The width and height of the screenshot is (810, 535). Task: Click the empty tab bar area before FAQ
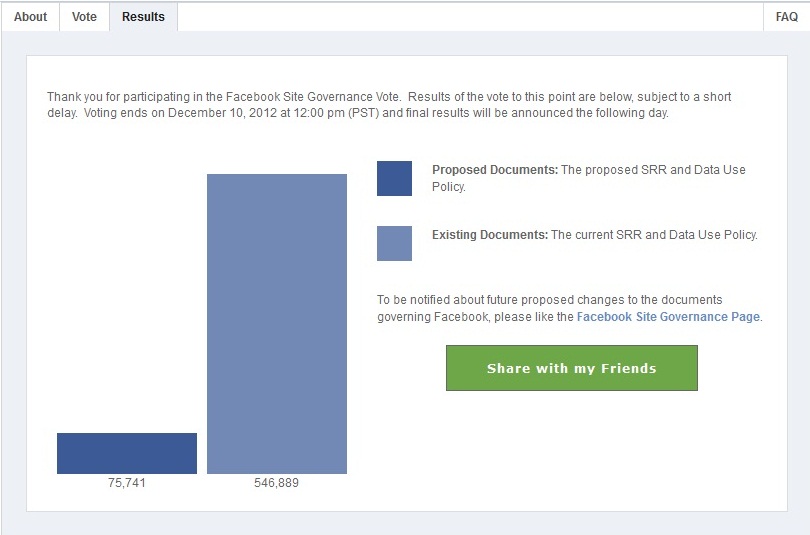tap(470, 17)
